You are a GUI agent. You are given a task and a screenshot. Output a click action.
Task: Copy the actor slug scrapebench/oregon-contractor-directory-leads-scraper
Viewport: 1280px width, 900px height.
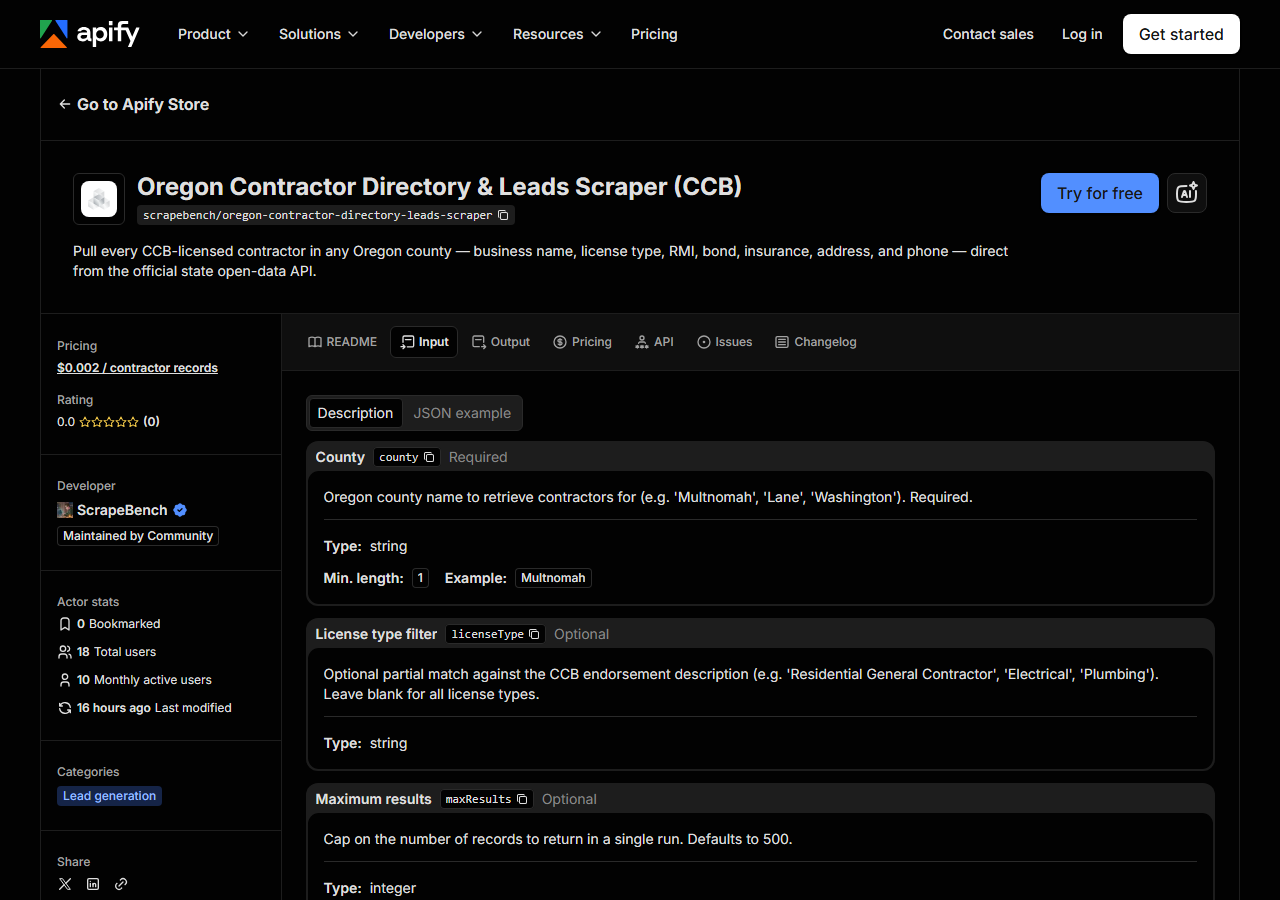[x=504, y=215]
